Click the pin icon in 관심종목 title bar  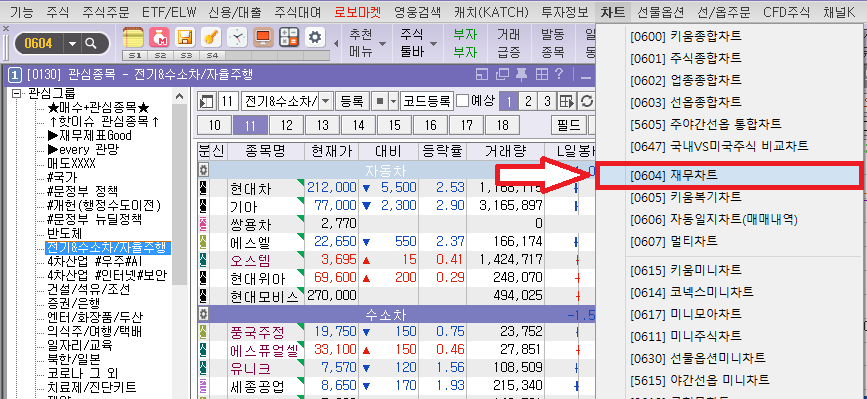(x=521, y=74)
